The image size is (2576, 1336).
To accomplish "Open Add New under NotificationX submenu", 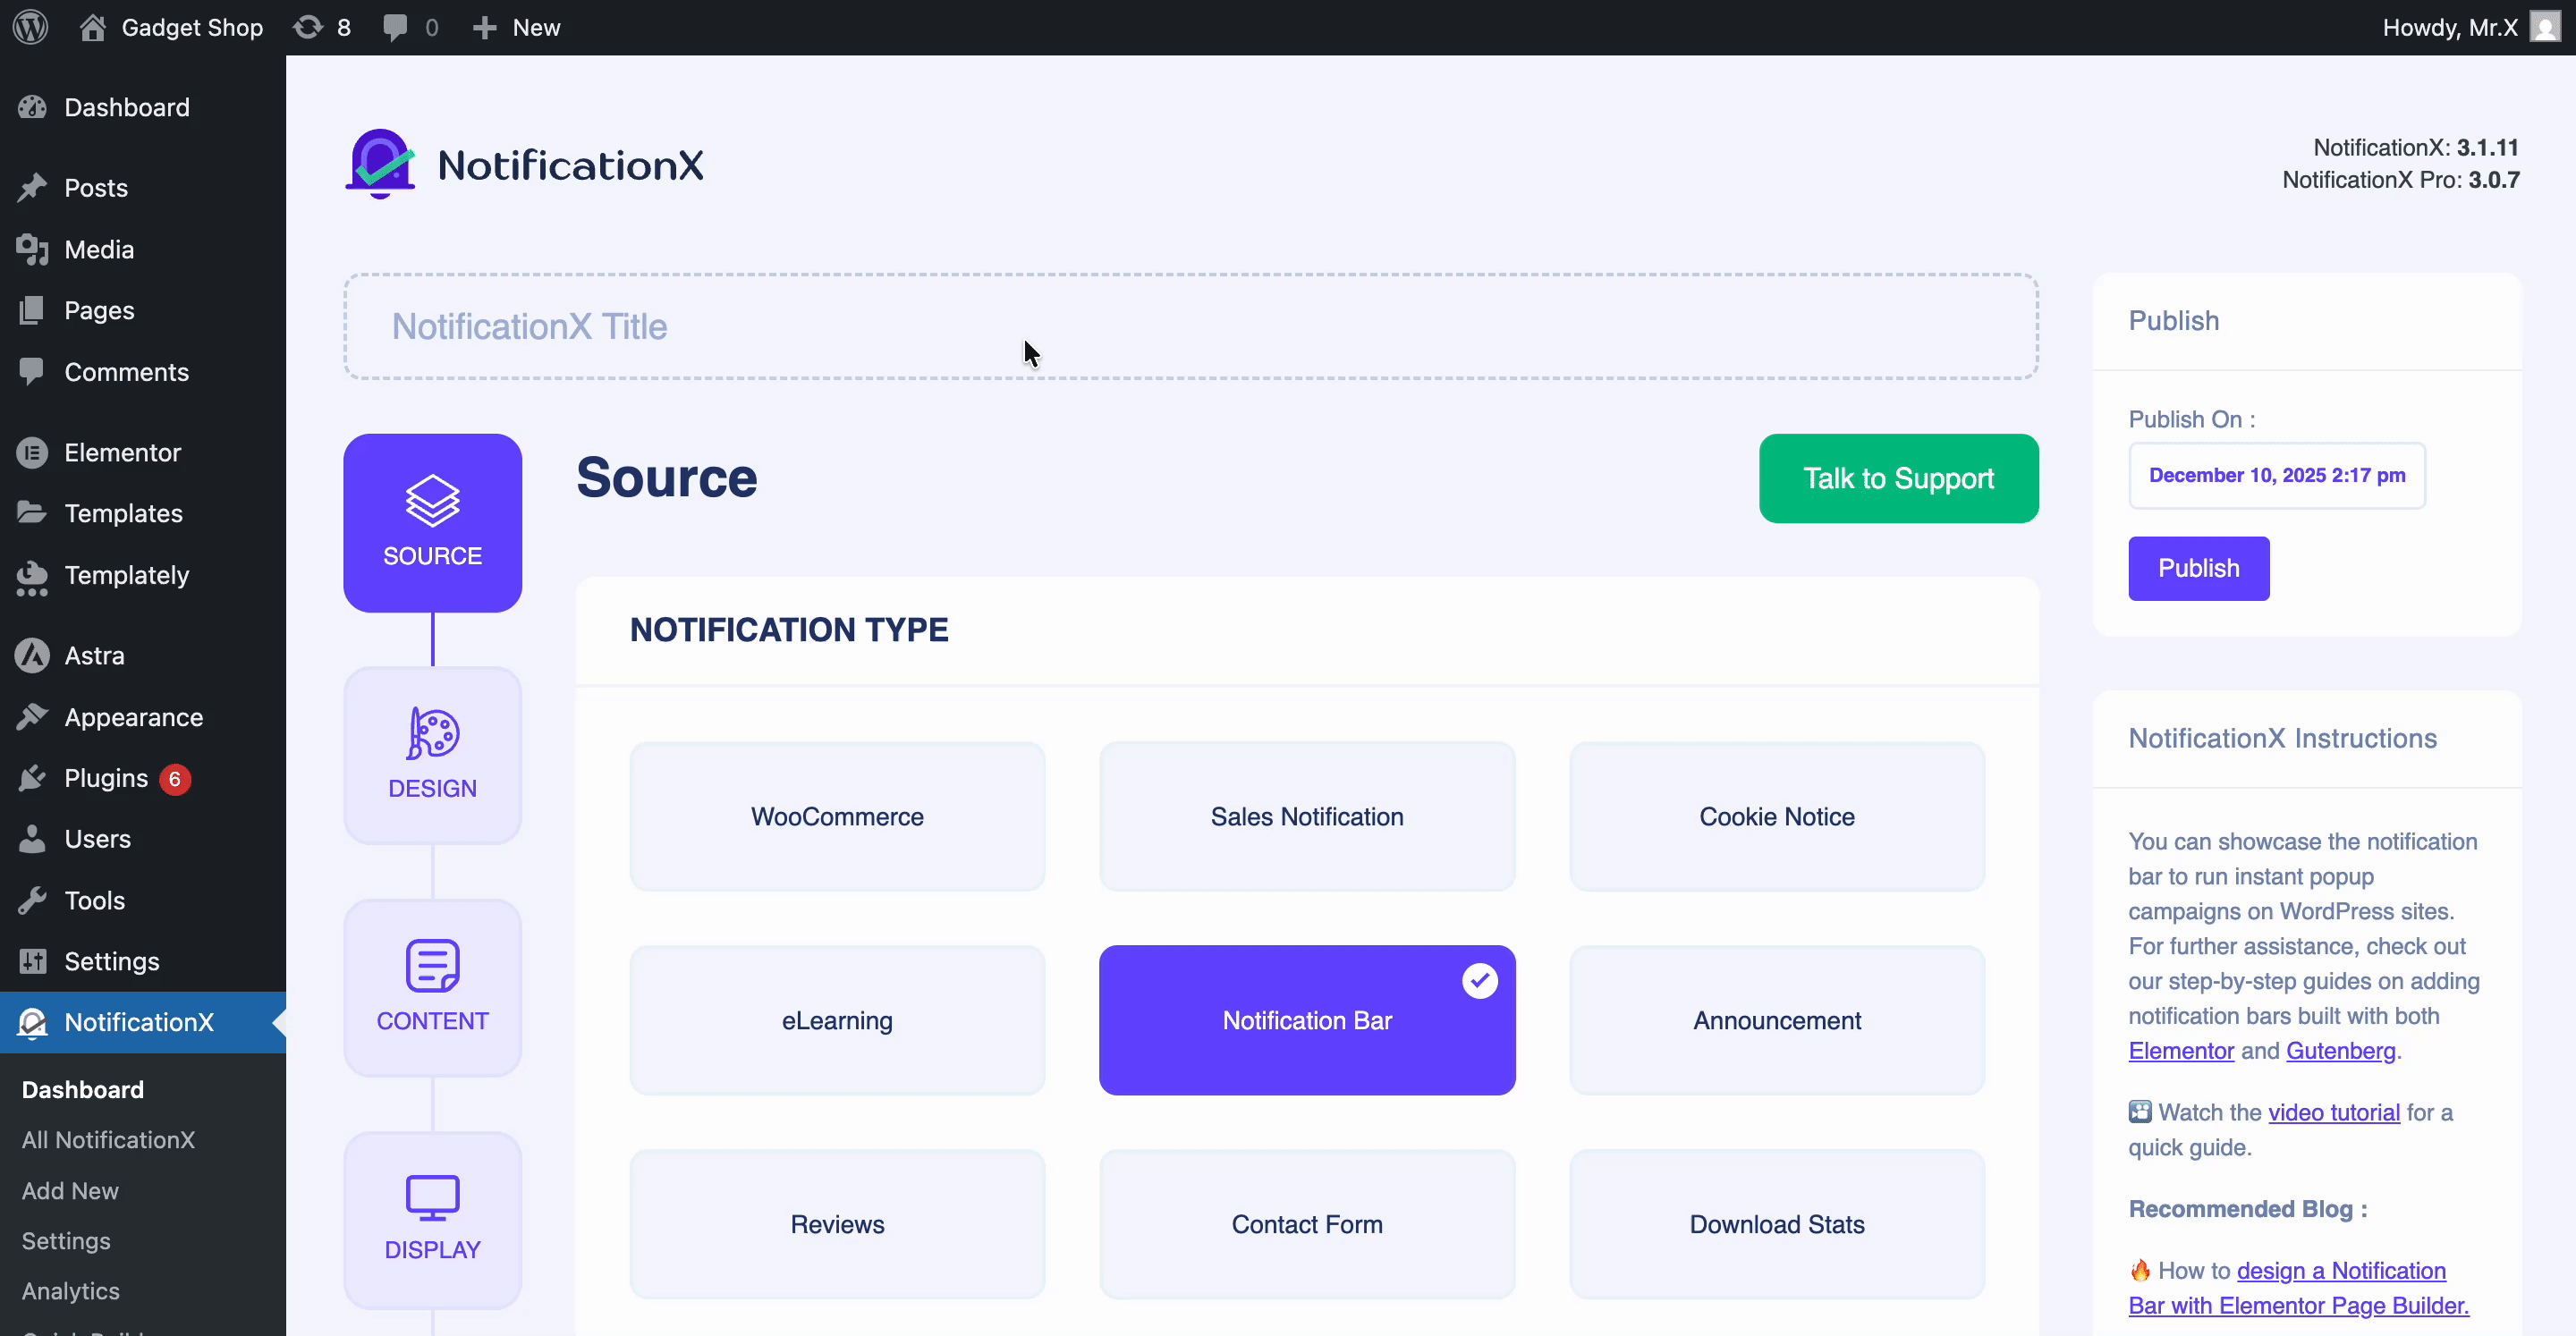I will coord(70,1190).
